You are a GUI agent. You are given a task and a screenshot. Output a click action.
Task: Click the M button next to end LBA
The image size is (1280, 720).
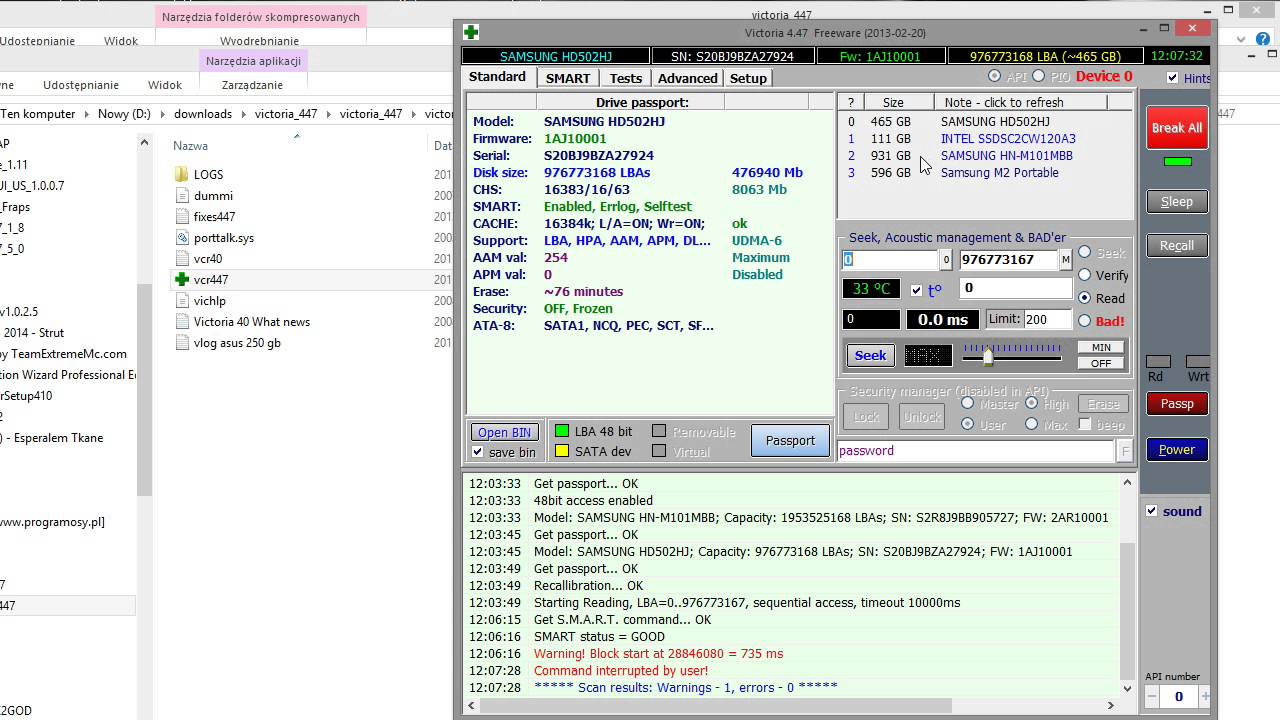coord(1065,260)
